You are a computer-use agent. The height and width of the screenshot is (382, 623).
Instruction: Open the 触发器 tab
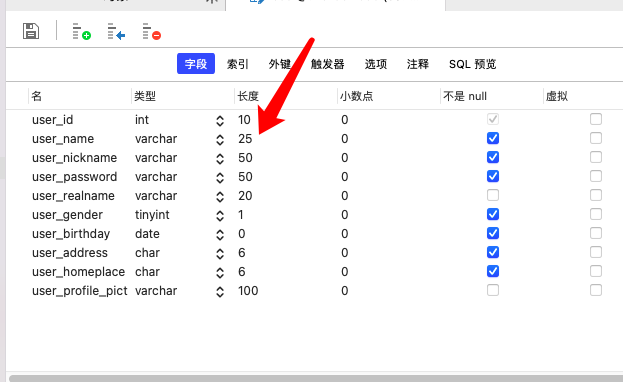tap(327, 64)
